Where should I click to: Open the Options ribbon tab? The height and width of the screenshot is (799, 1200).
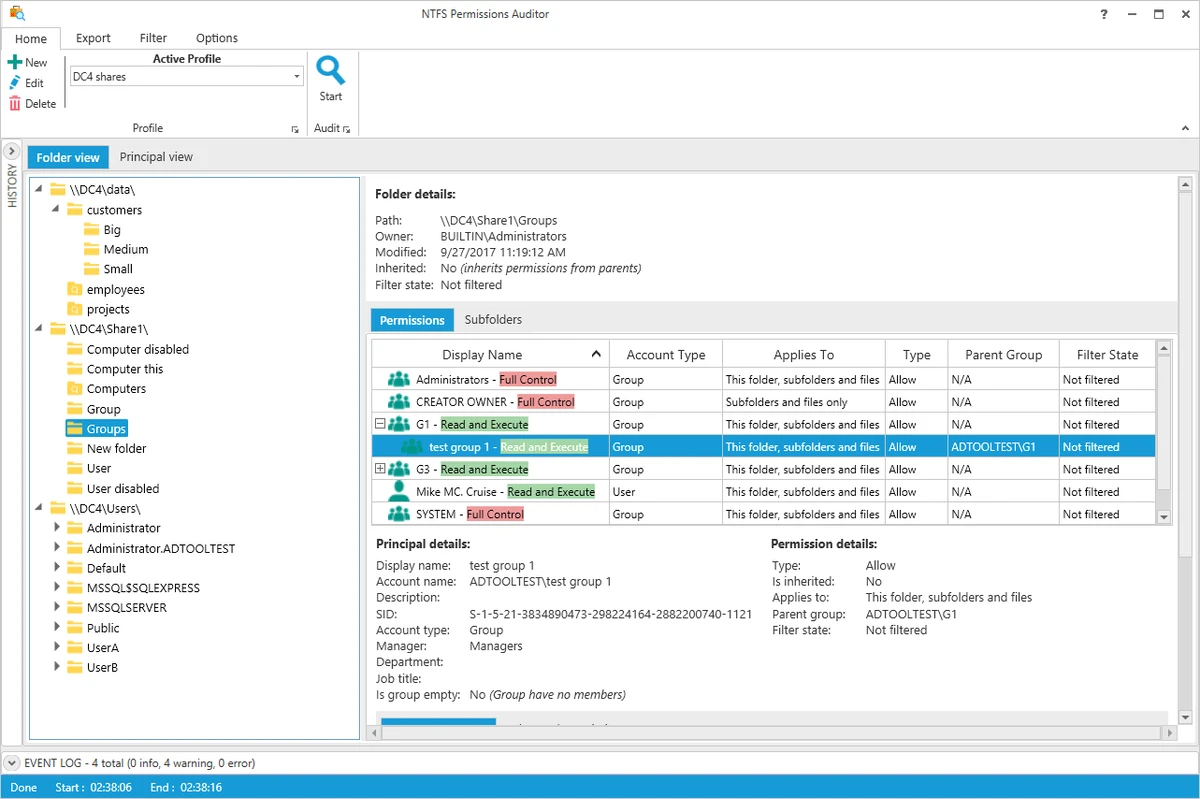tap(217, 38)
